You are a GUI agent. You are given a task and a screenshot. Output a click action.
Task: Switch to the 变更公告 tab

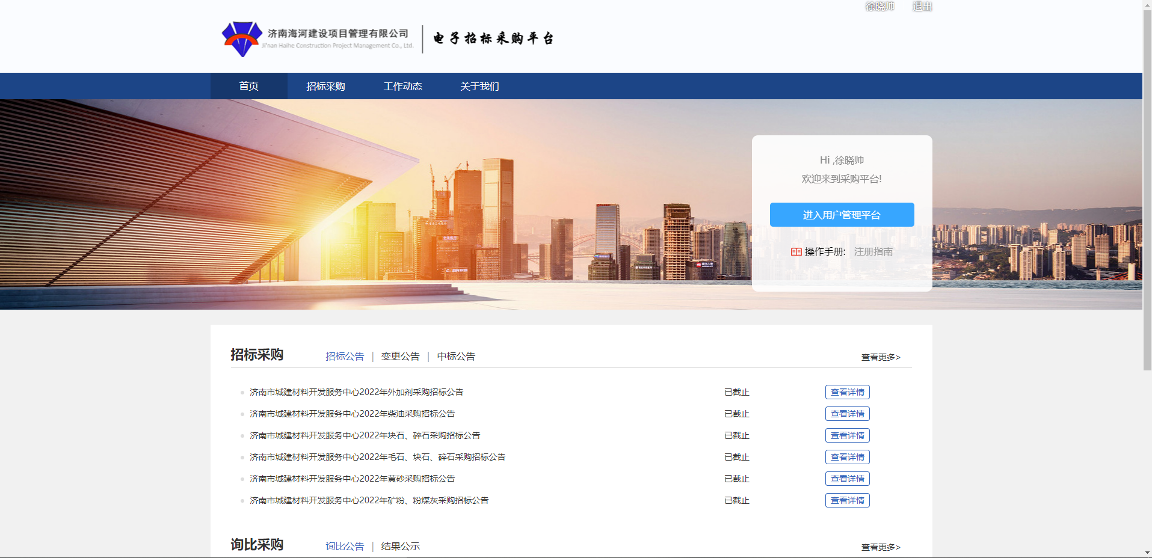point(400,356)
